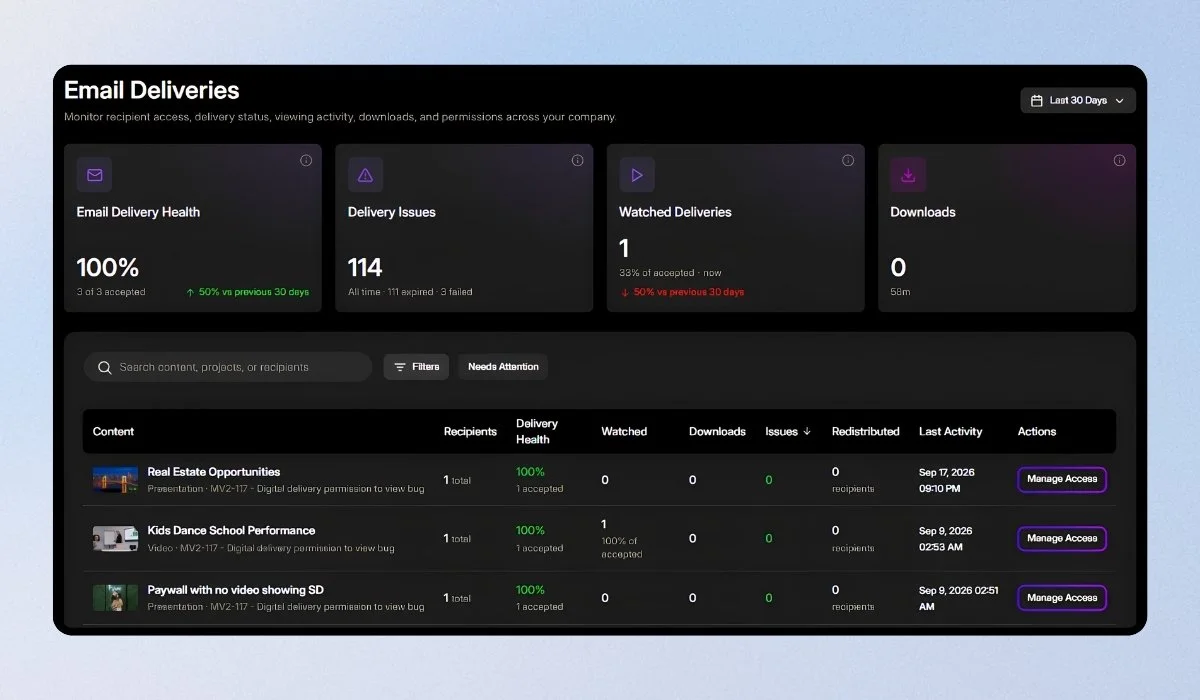Manage Access for Paywall with no video row

pos(1062,598)
